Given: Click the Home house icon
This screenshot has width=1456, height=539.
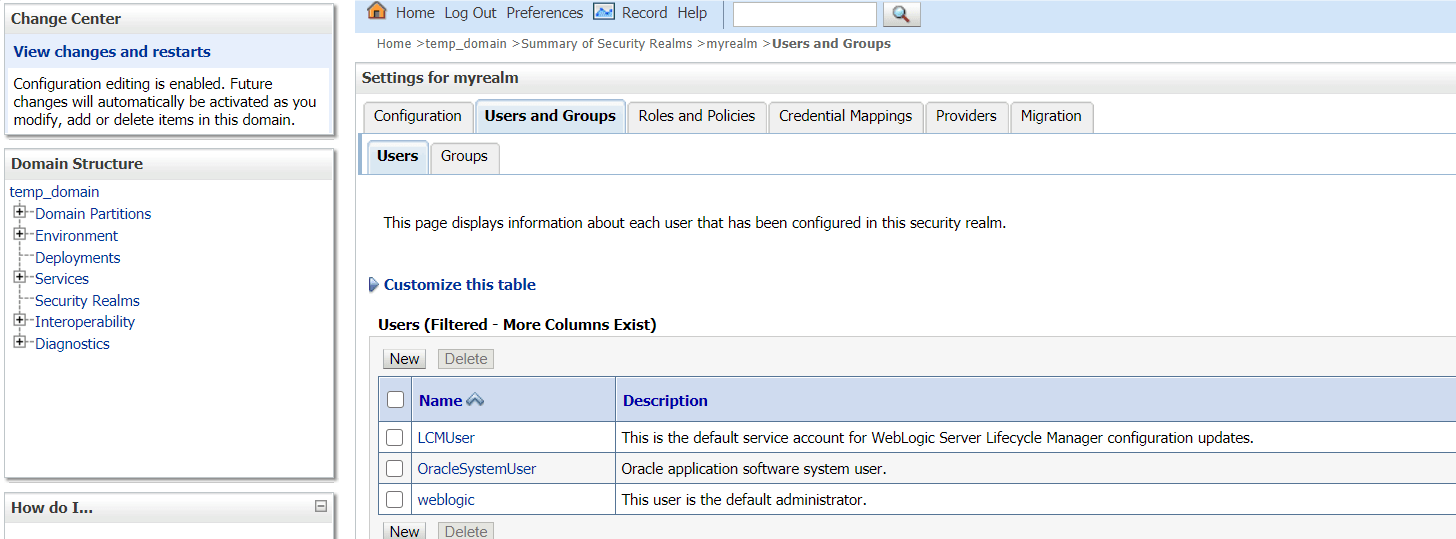Looking at the screenshot, I should tap(377, 12).
